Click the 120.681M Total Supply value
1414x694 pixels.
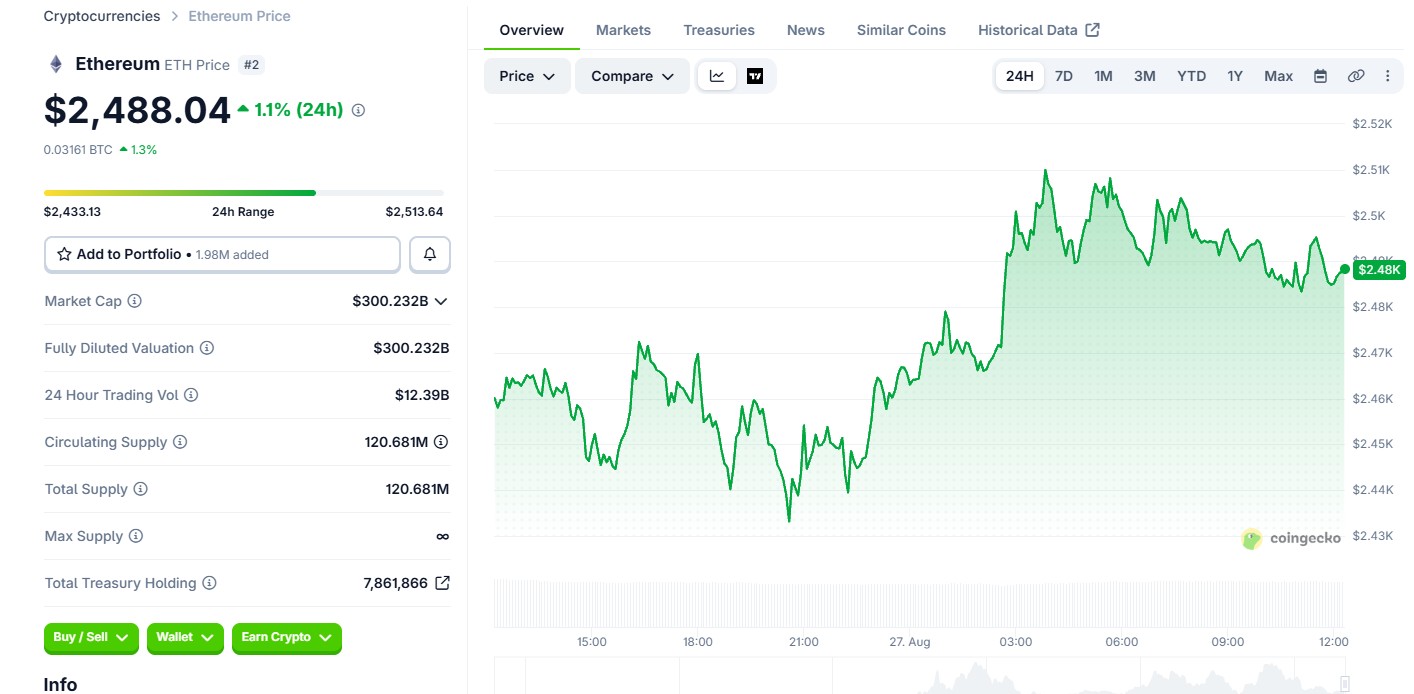tap(417, 489)
